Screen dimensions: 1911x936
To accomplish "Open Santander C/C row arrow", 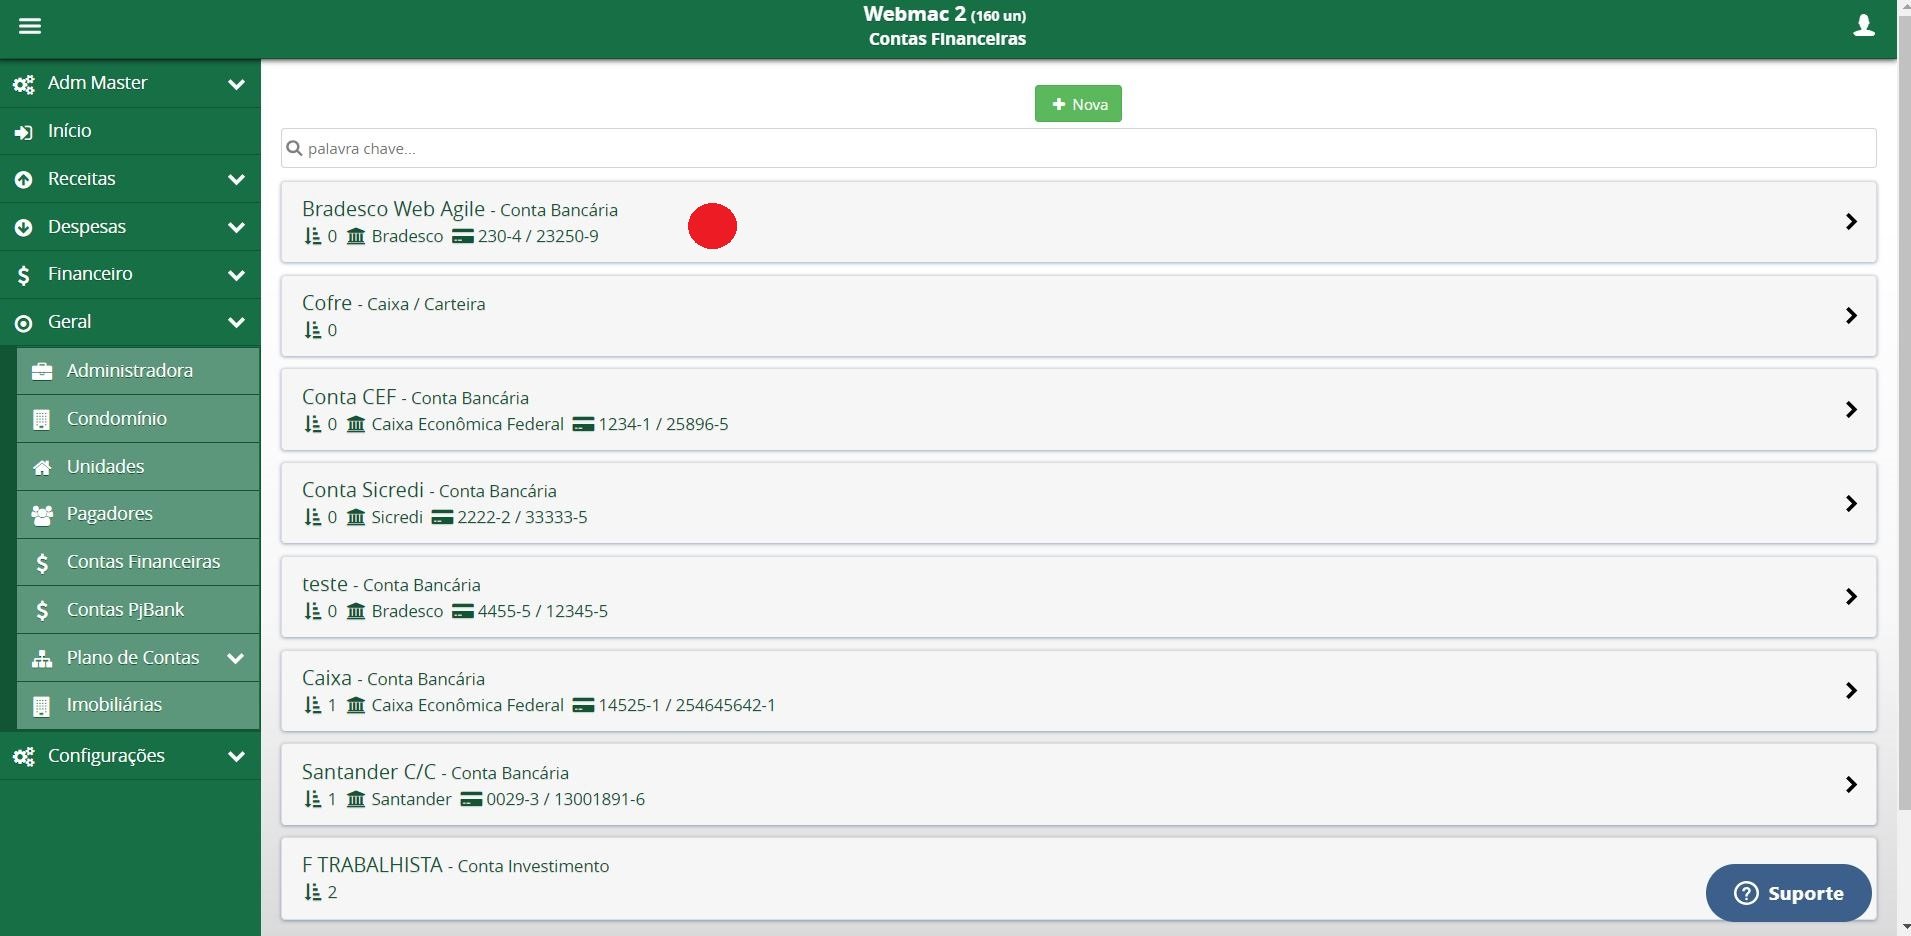I will click(x=1851, y=785).
